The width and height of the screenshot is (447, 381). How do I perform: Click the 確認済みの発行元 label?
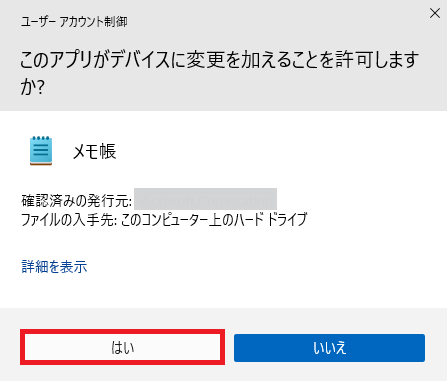pos(76,201)
